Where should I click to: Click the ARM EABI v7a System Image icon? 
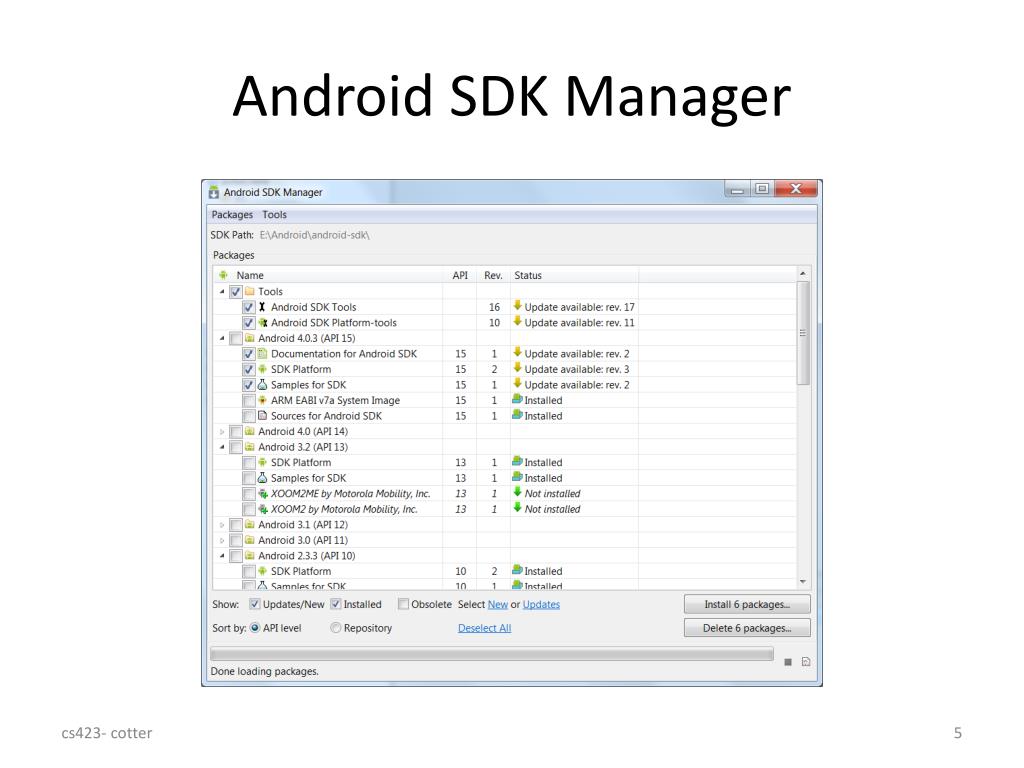pos(263,400)
